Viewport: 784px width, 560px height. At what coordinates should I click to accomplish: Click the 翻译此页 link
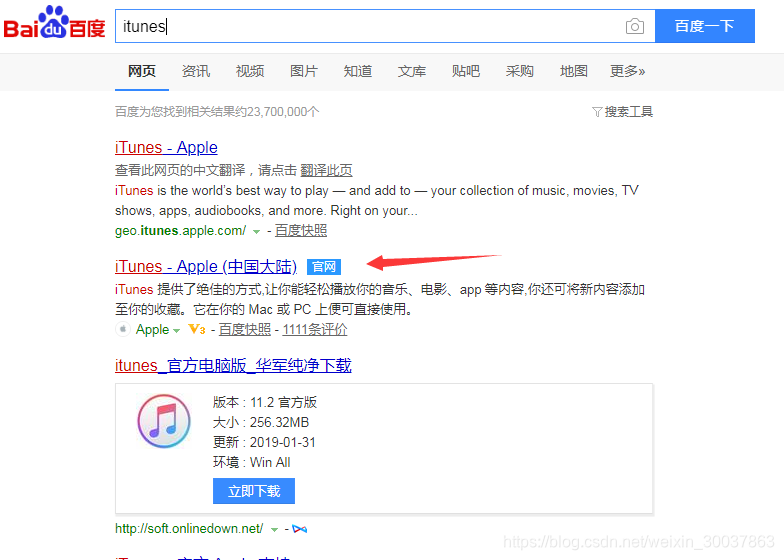(x=326, y=170)
